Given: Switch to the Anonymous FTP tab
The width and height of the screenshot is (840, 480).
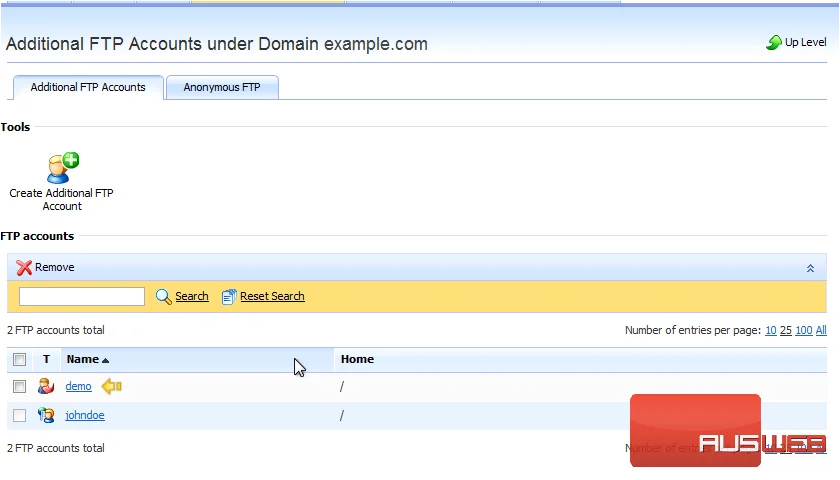Looking at the screenshot, I should click(222, 87).
